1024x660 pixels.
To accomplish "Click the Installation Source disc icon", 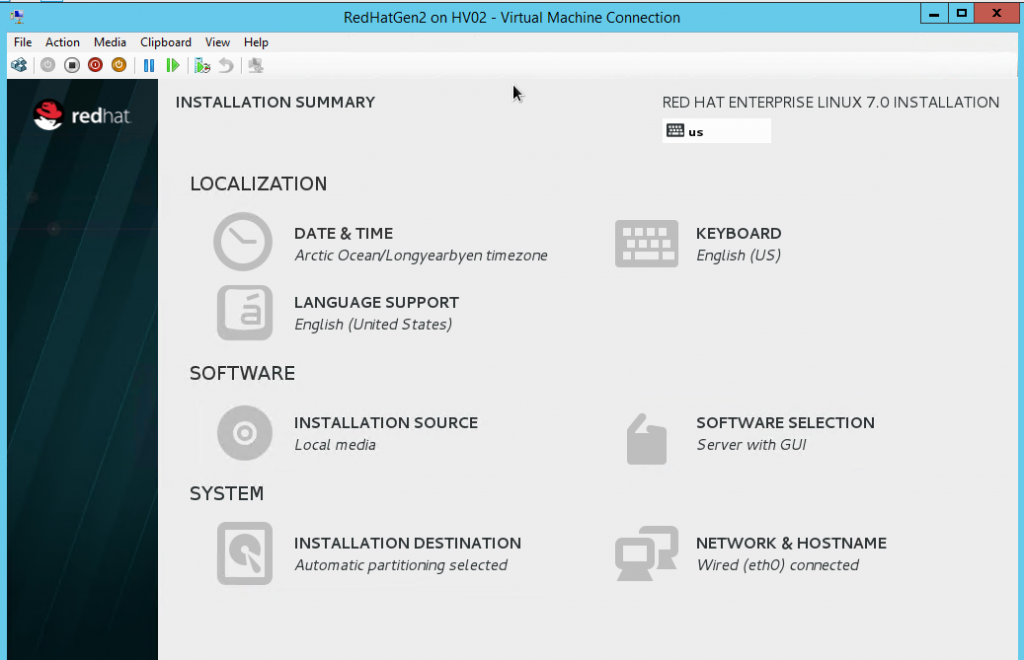I will (245, 433).
